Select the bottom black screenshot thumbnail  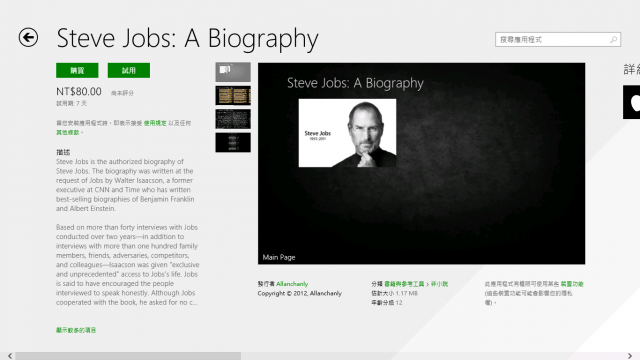[233, 142]
